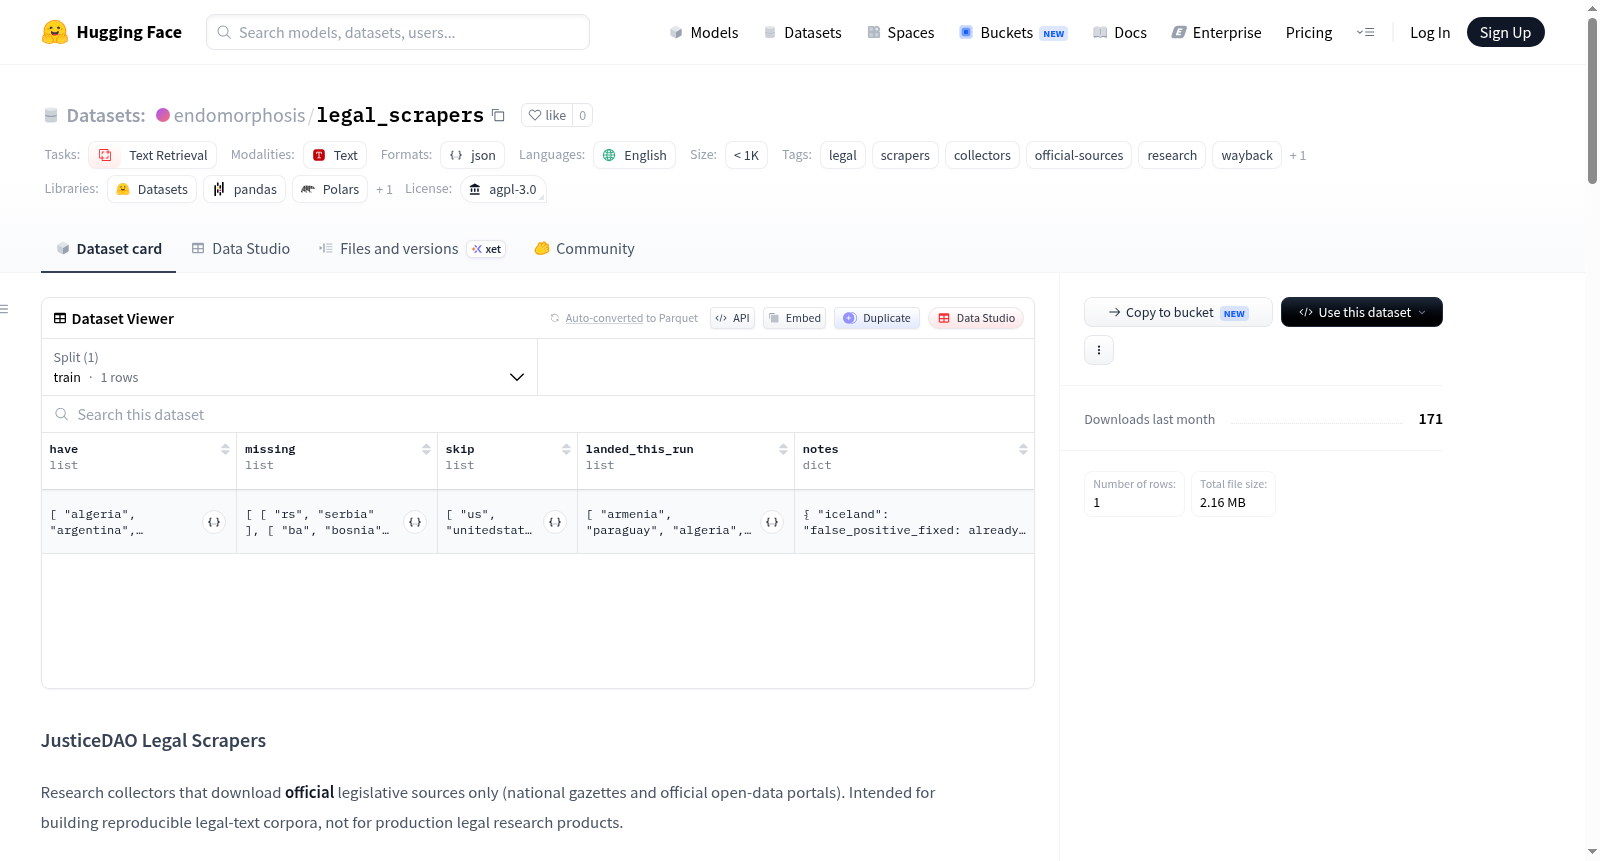Click the notes cell with "iceland"
This screenshot has height=861, width=1600.
(x=914, y=522)
